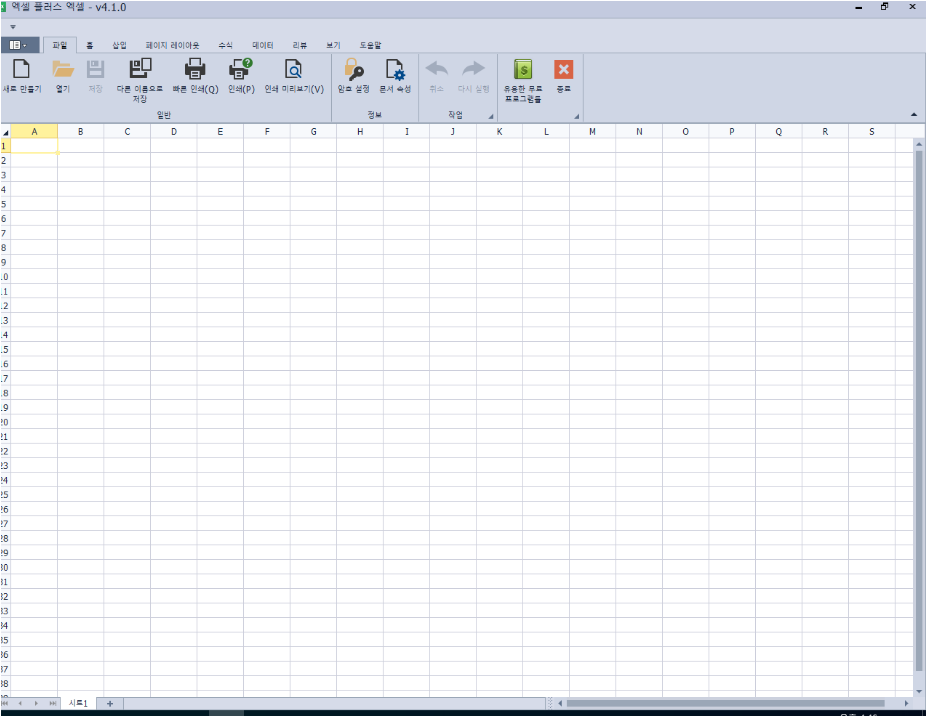926x717 pixels.
Task: Expand the dialog launcher beside 종료 group
Action: point(576,116)
